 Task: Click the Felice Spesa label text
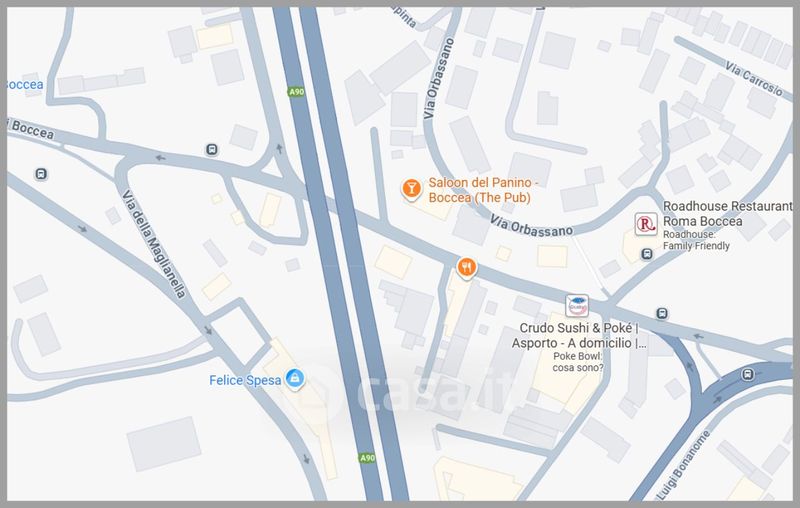pyautogui.click(x=245, y=380)
